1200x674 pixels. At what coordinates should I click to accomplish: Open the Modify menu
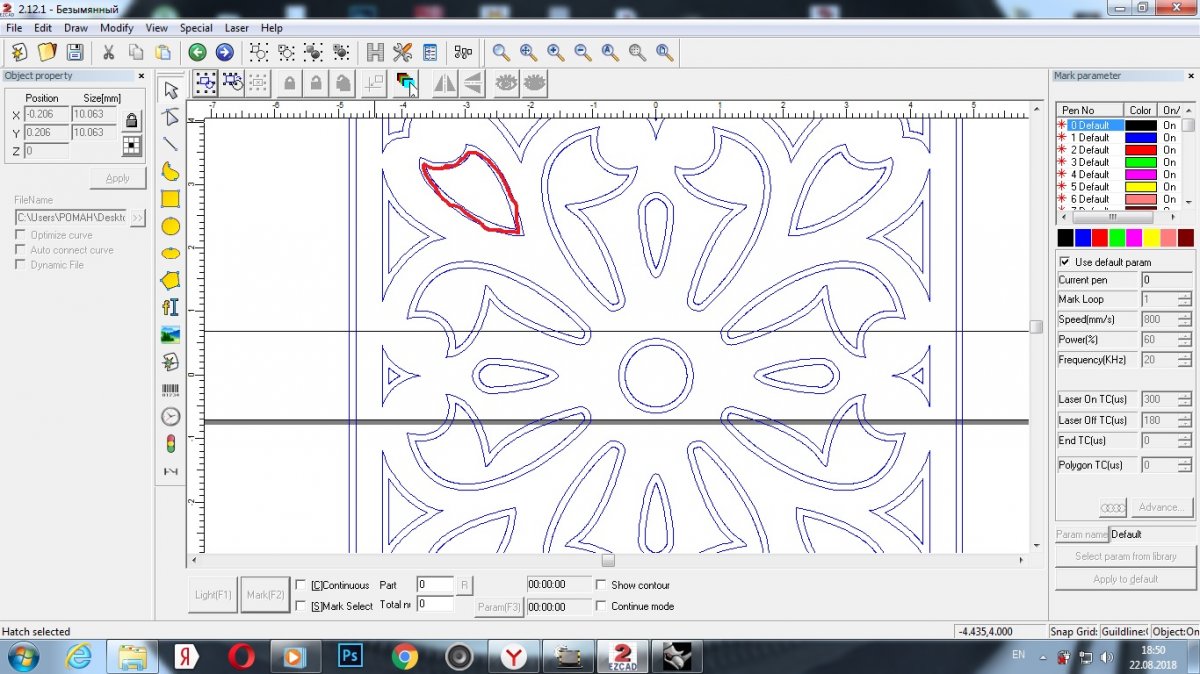[x=117, y=28]
